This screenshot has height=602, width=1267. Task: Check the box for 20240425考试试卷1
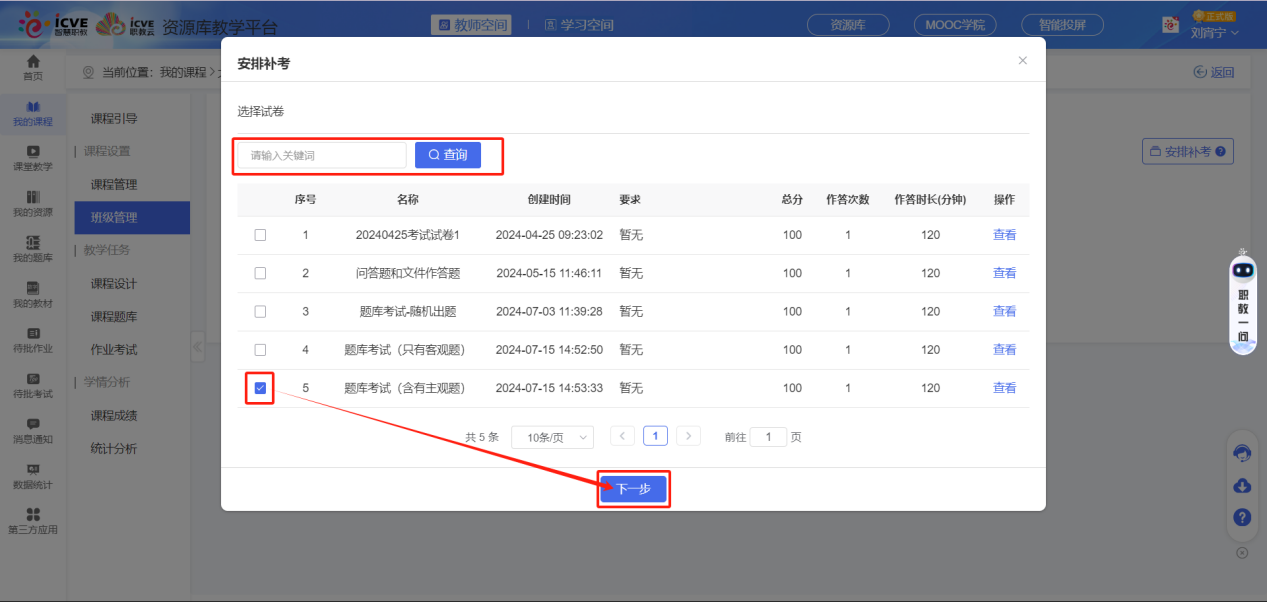click(x=260, y=235)
